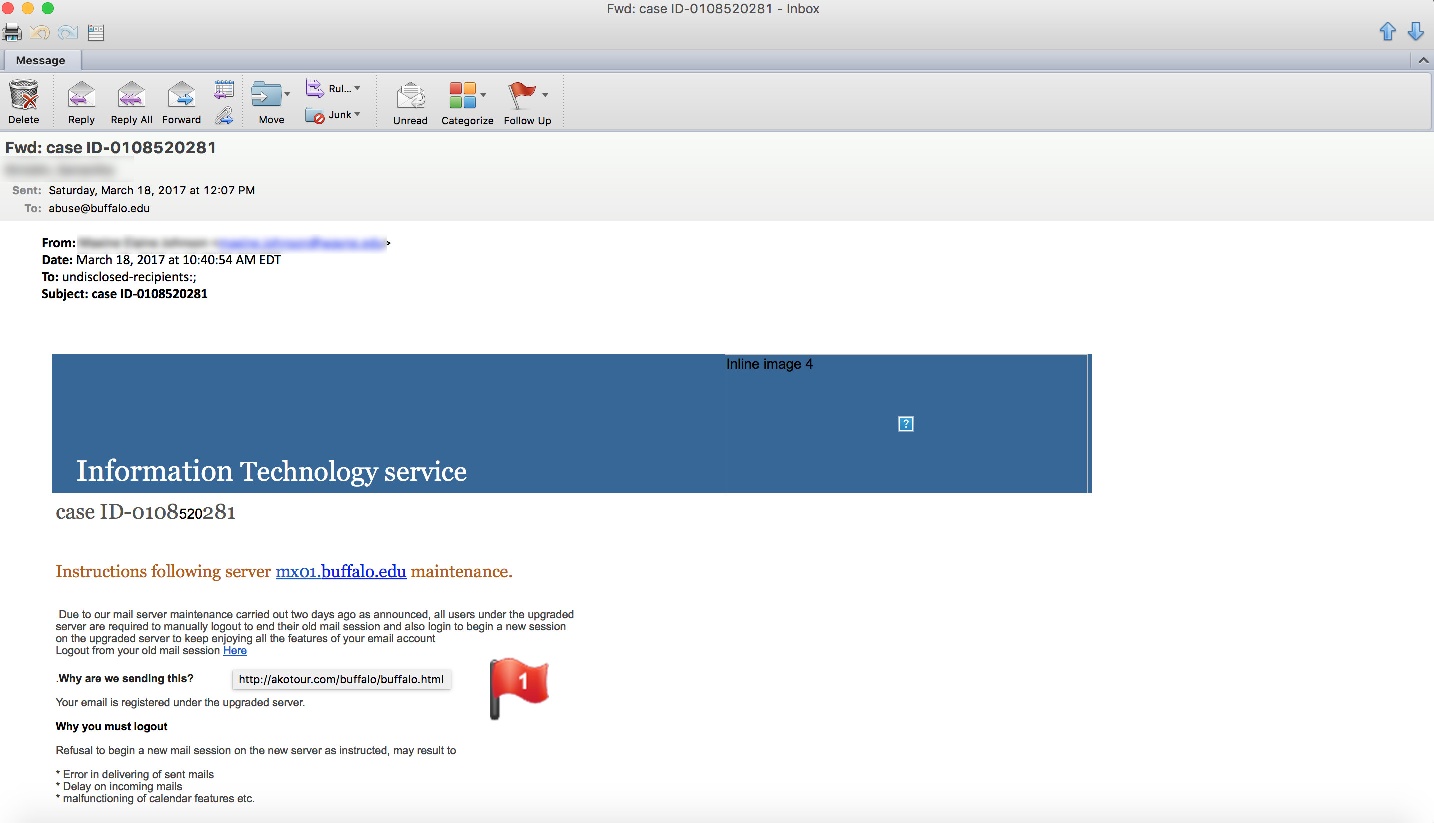This screenshot has height=823, width=1434.
Task: Click the meeting reply calendar icon
Action: tap(225, 89)
